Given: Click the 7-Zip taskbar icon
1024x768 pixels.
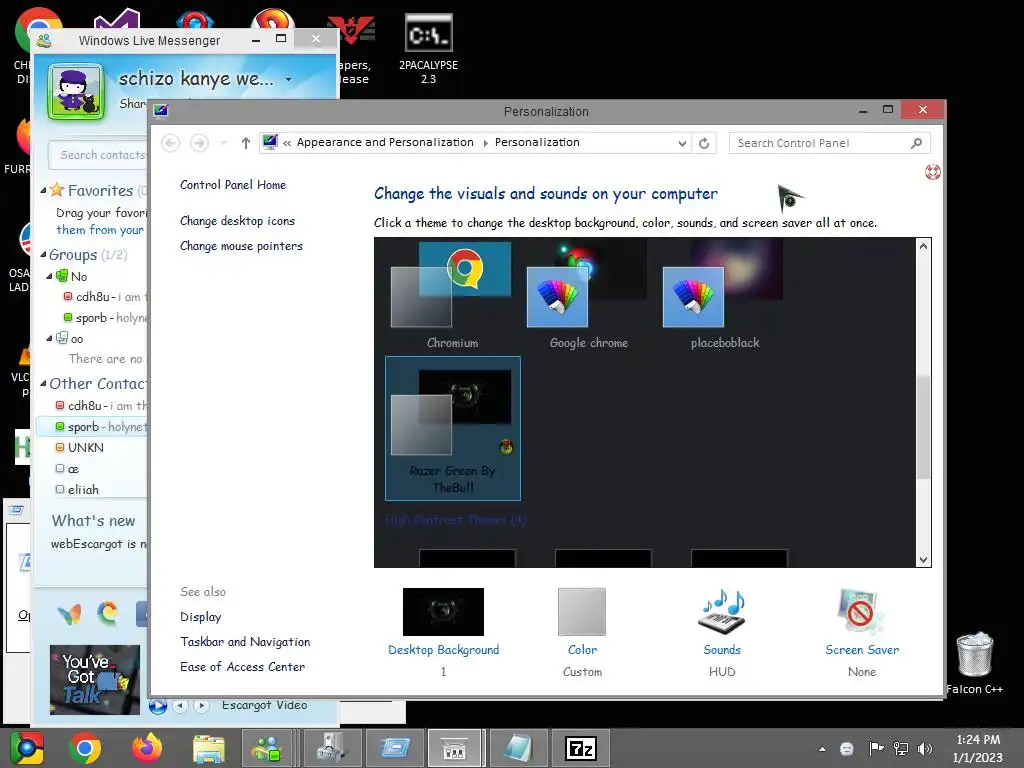Looking at the screenshot, I should pyautogui.click(x=581, y=748).
